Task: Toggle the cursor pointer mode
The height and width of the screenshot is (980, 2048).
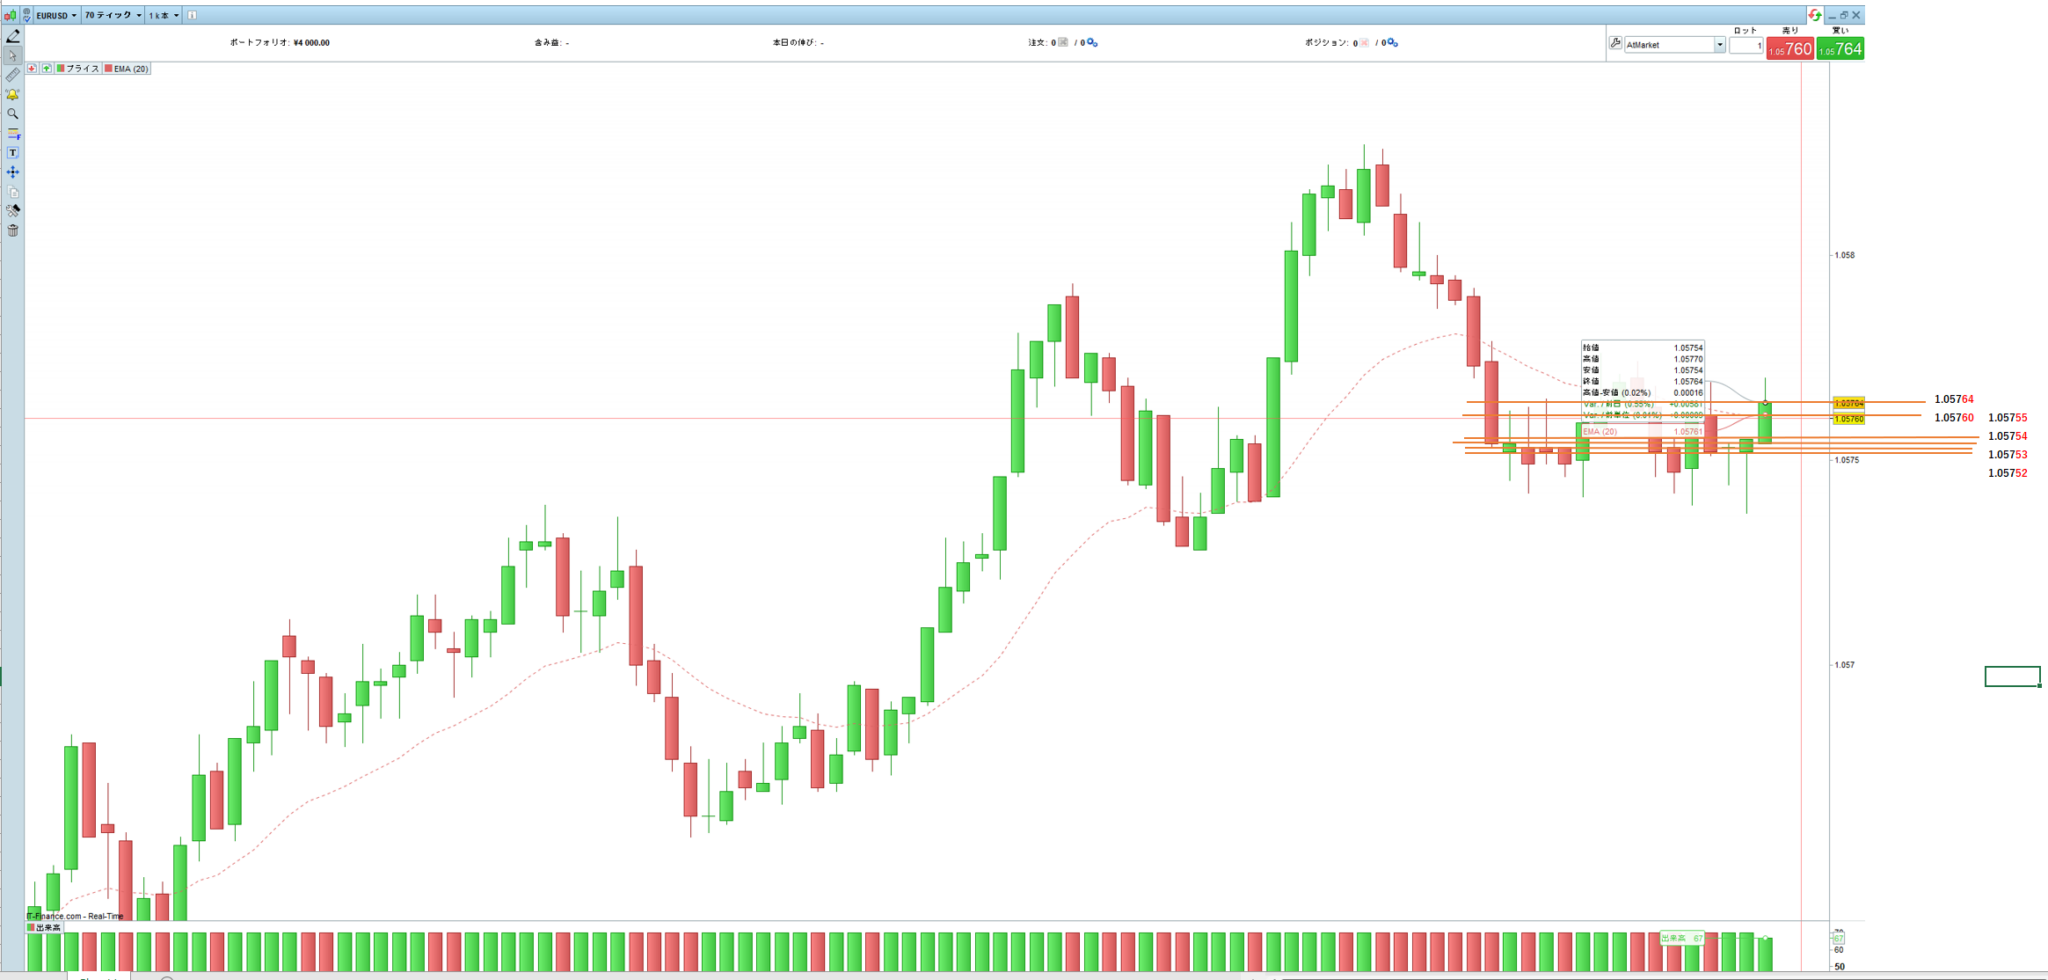Action: 13,56
